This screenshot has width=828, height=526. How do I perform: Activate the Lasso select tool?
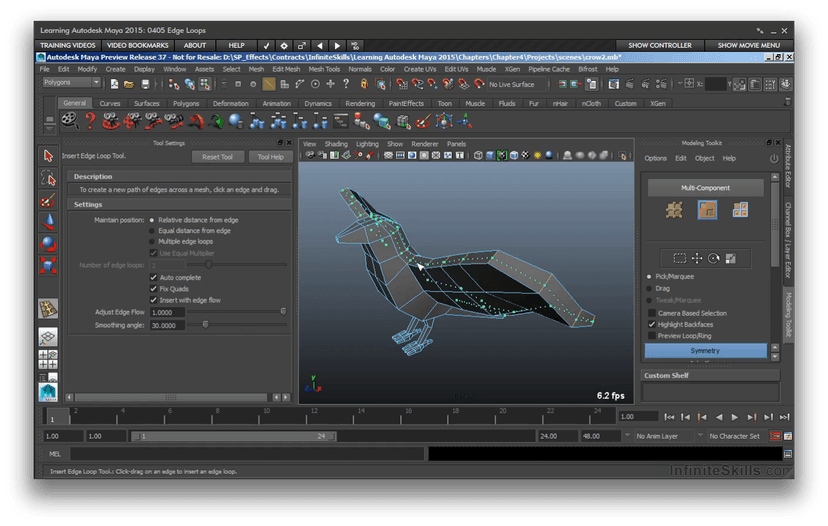coord(48,179)
